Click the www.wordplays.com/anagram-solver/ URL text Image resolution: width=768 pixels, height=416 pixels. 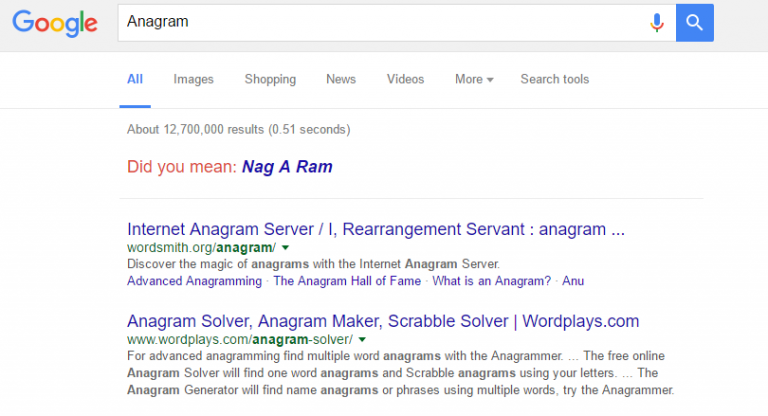point(240,340)
